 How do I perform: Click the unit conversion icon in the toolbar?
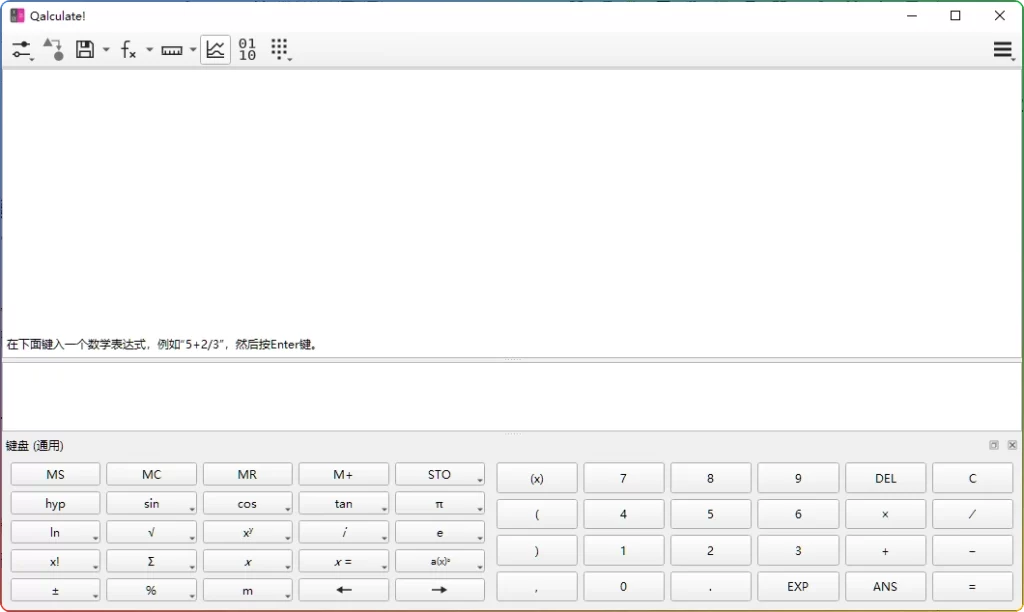coord(52,48)
